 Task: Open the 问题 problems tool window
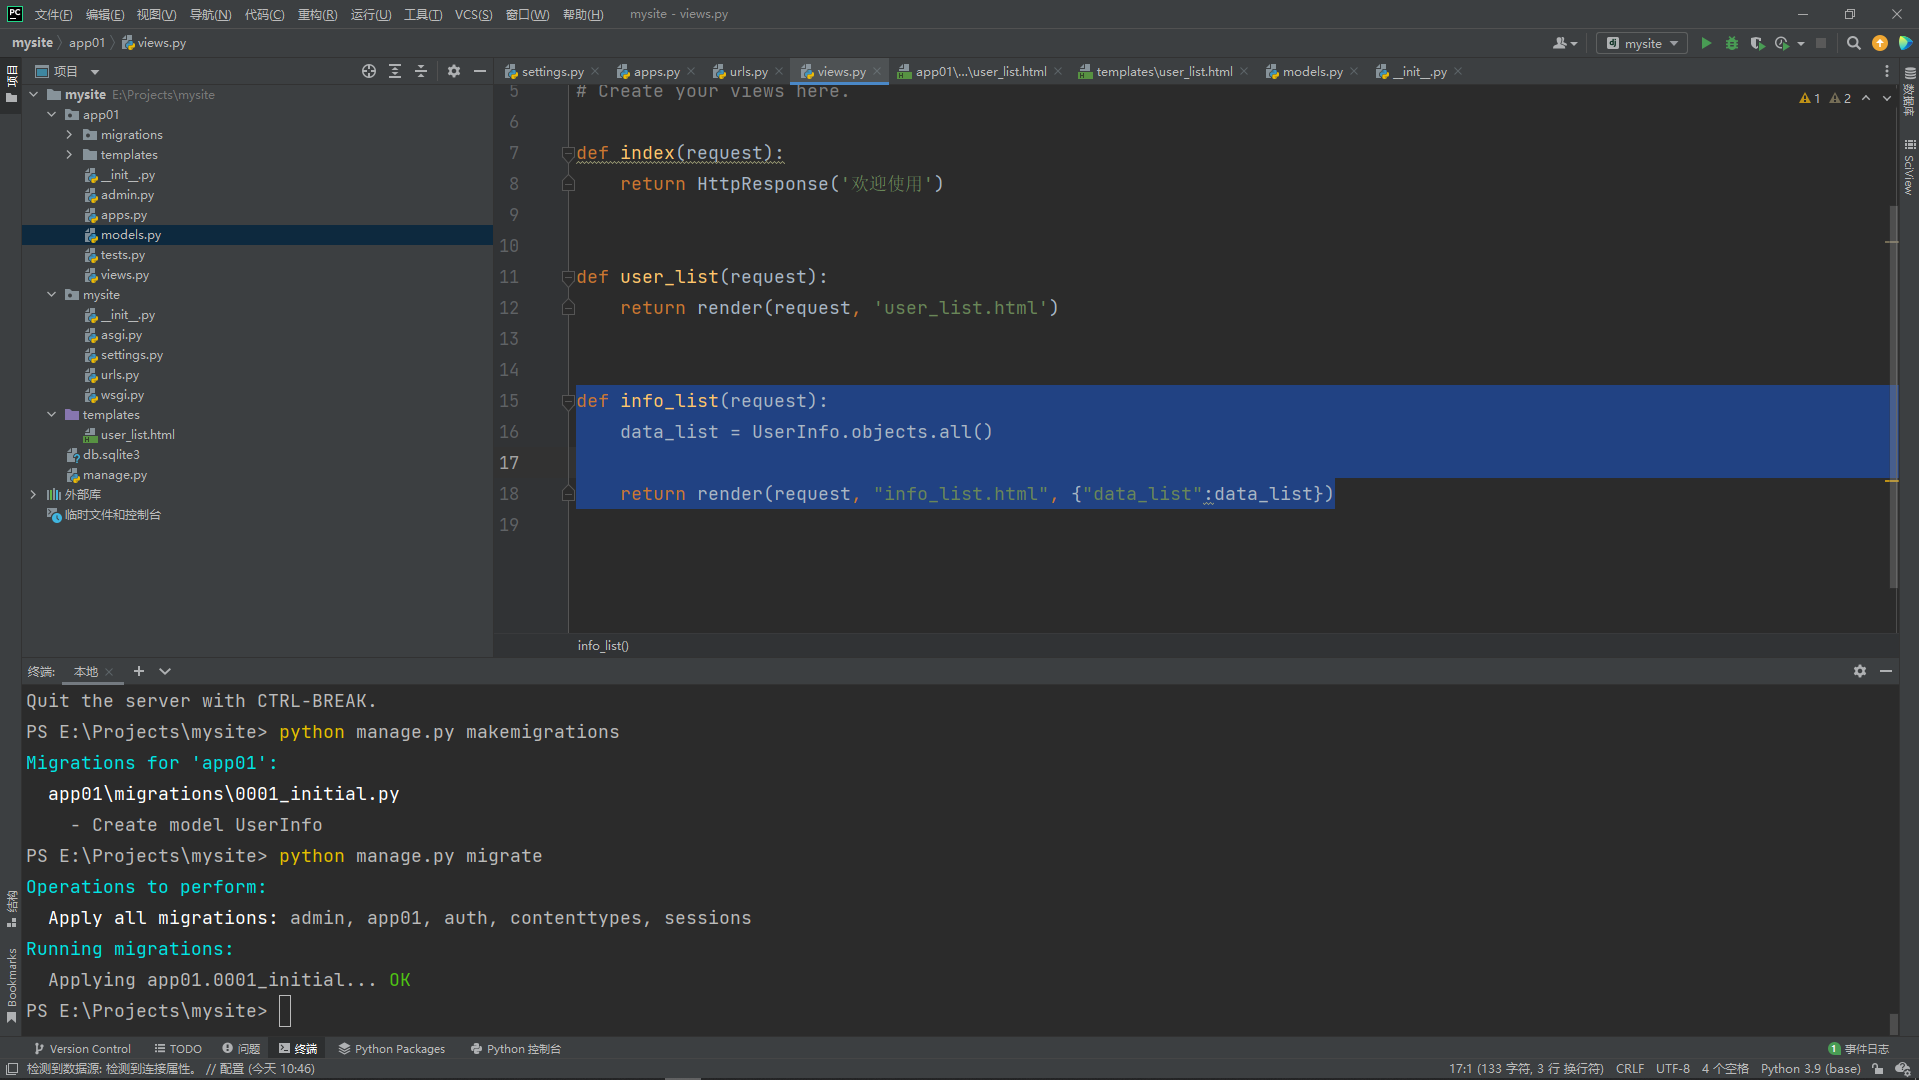pos(241,1049)
